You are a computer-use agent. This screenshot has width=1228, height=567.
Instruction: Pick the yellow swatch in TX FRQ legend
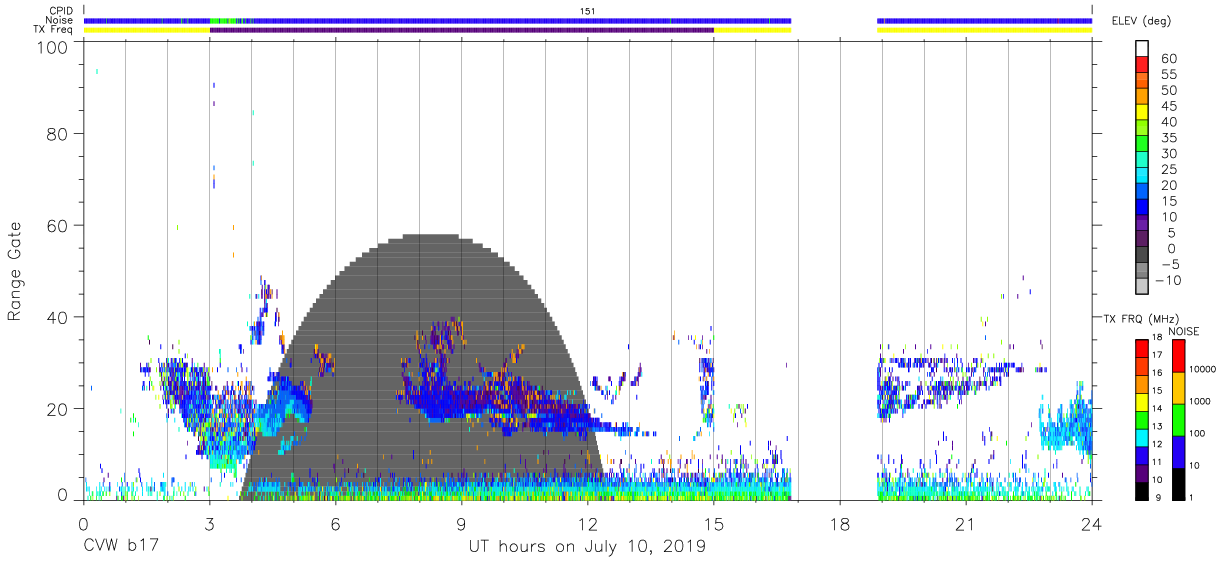coord(1142,402)
